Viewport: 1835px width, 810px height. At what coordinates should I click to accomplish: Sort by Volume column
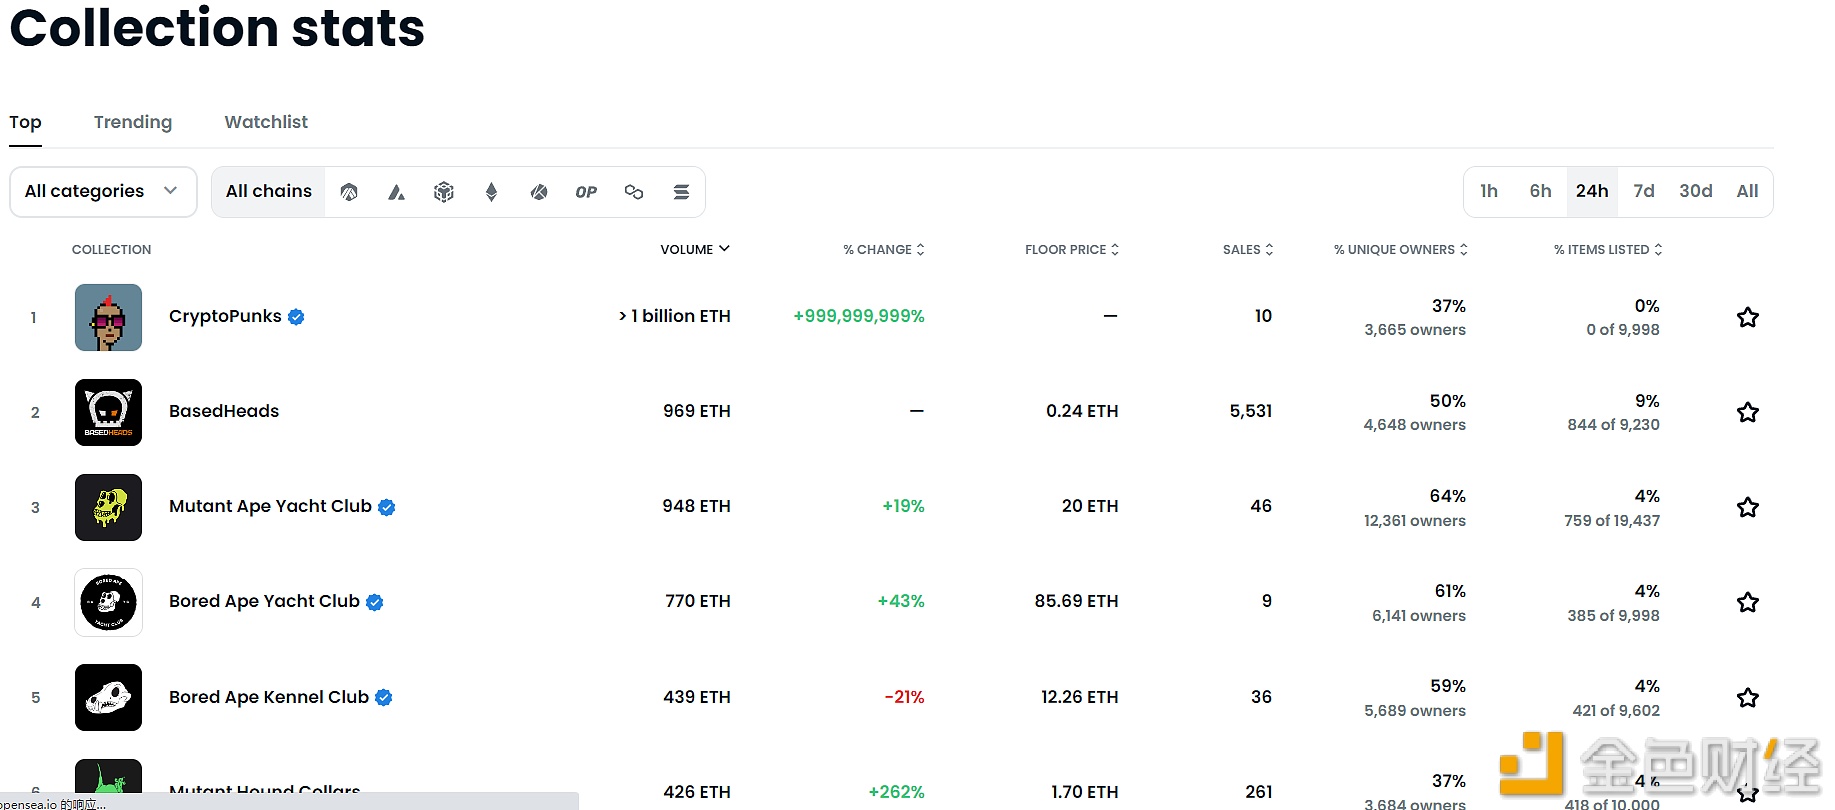695,249
